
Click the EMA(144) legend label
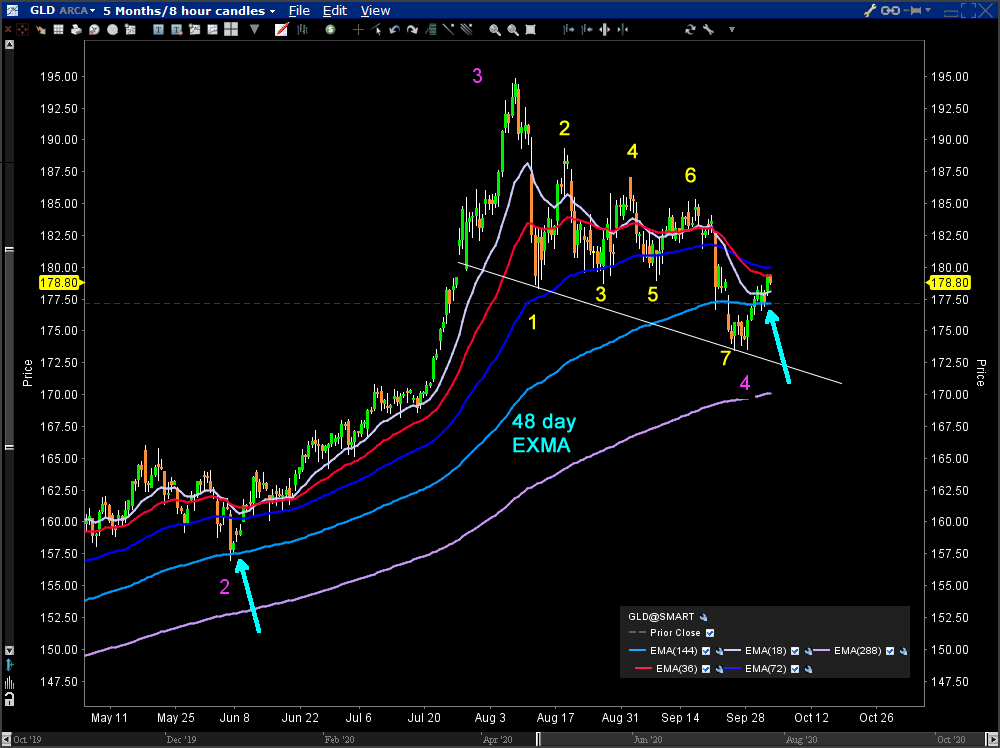[675, 651]
